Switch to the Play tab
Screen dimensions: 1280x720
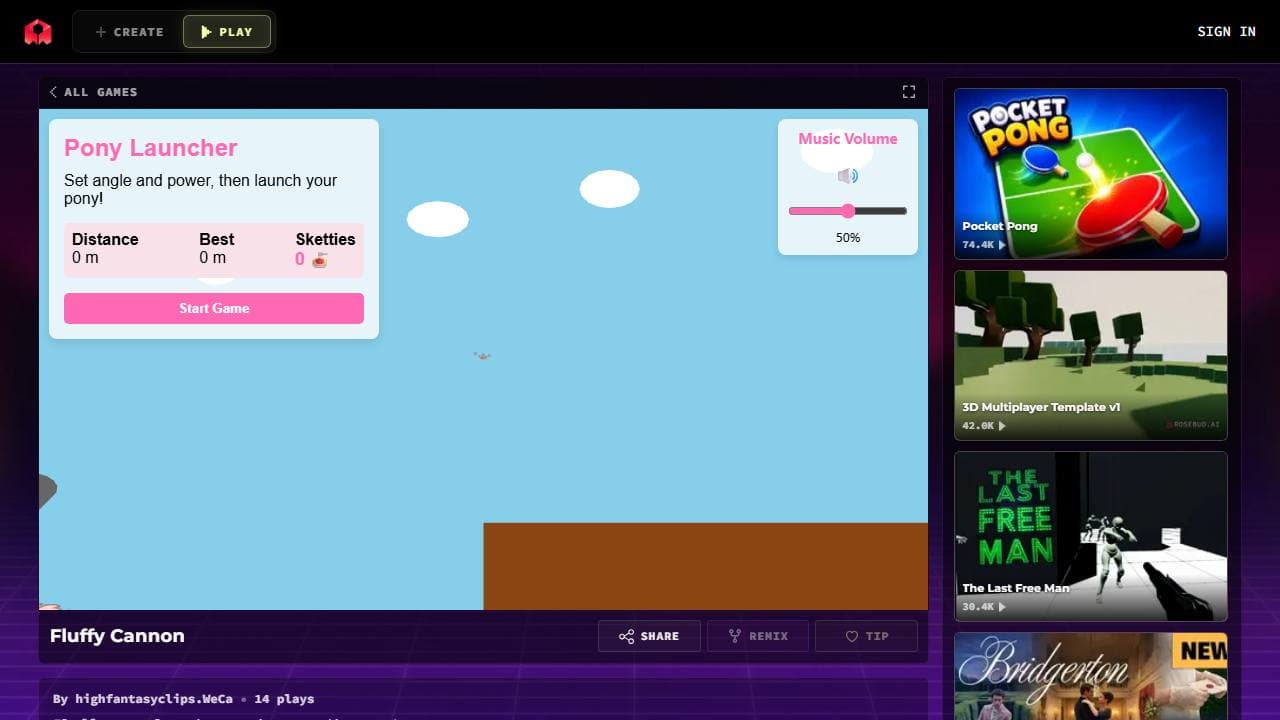[227, 32]
